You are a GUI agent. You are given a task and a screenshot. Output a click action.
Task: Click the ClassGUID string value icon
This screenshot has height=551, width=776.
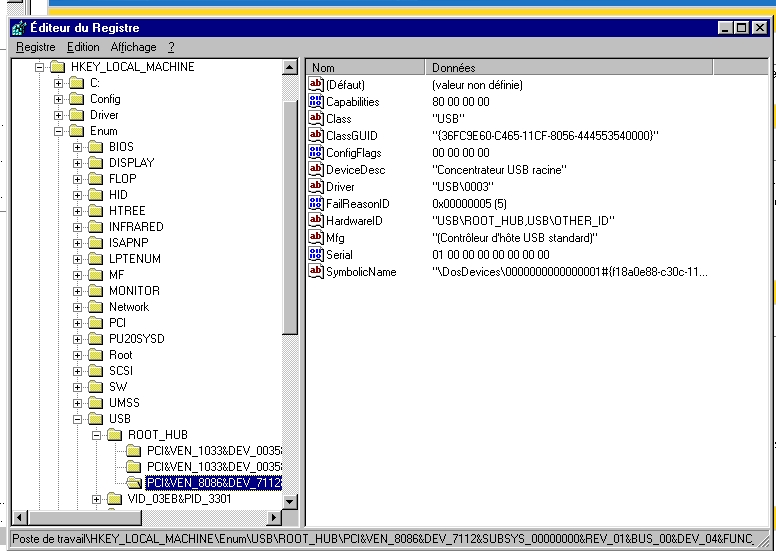[x=316, y=135]
